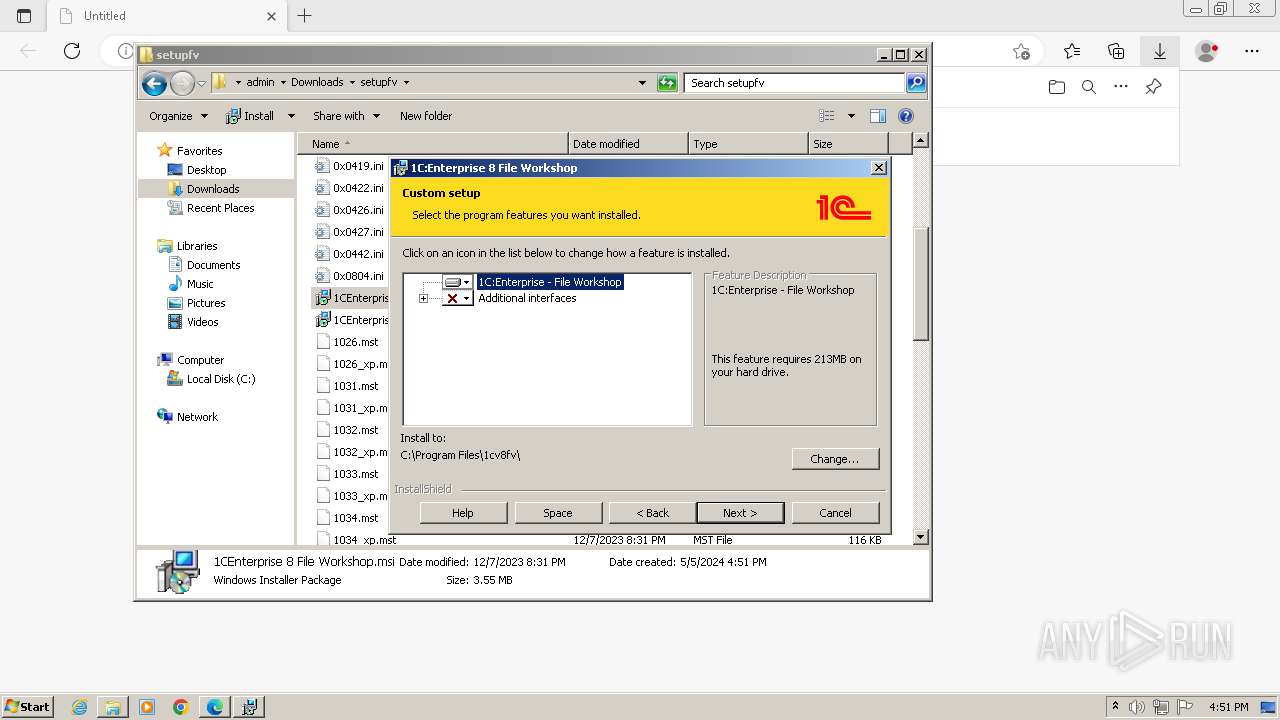
Task: Open downloads folder icon in Edge panel
Action: click(x=1057, y=87)
